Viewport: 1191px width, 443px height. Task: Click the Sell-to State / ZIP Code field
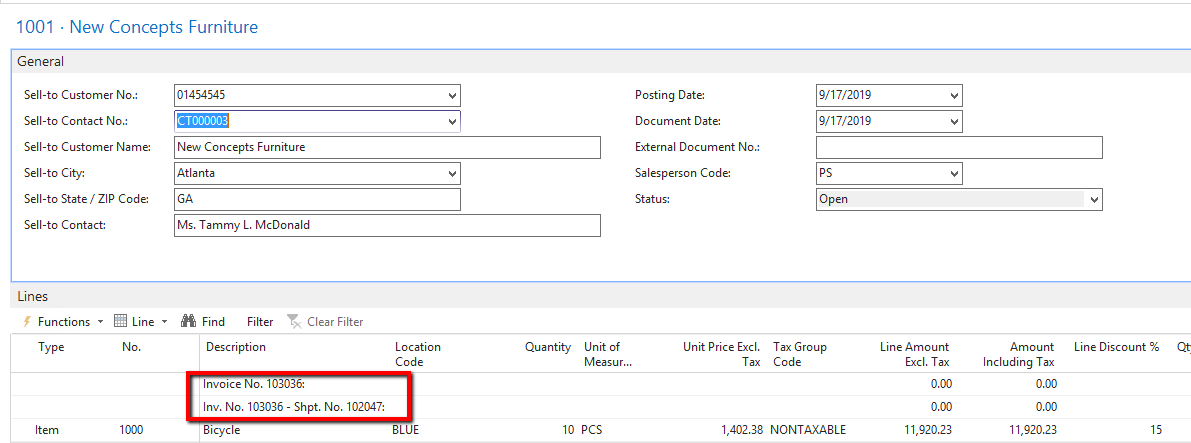(x=316, y=200)
